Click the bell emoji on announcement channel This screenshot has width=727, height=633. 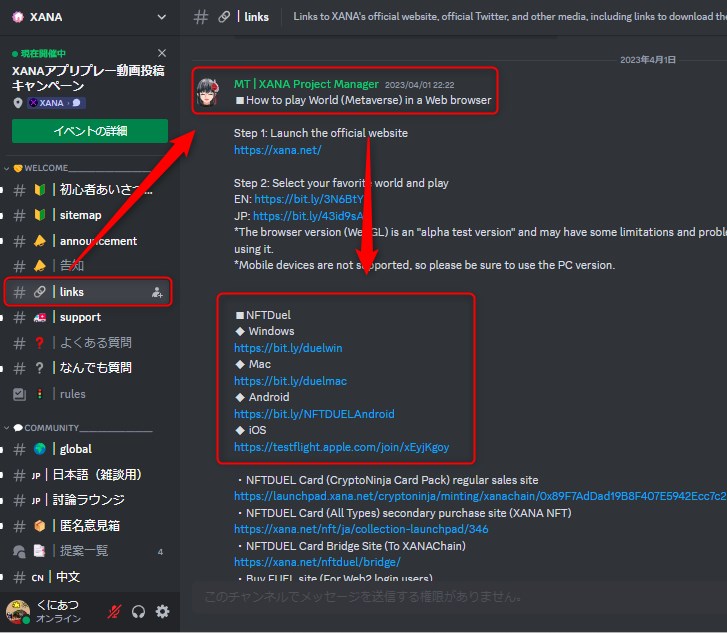tap(40, 241)
